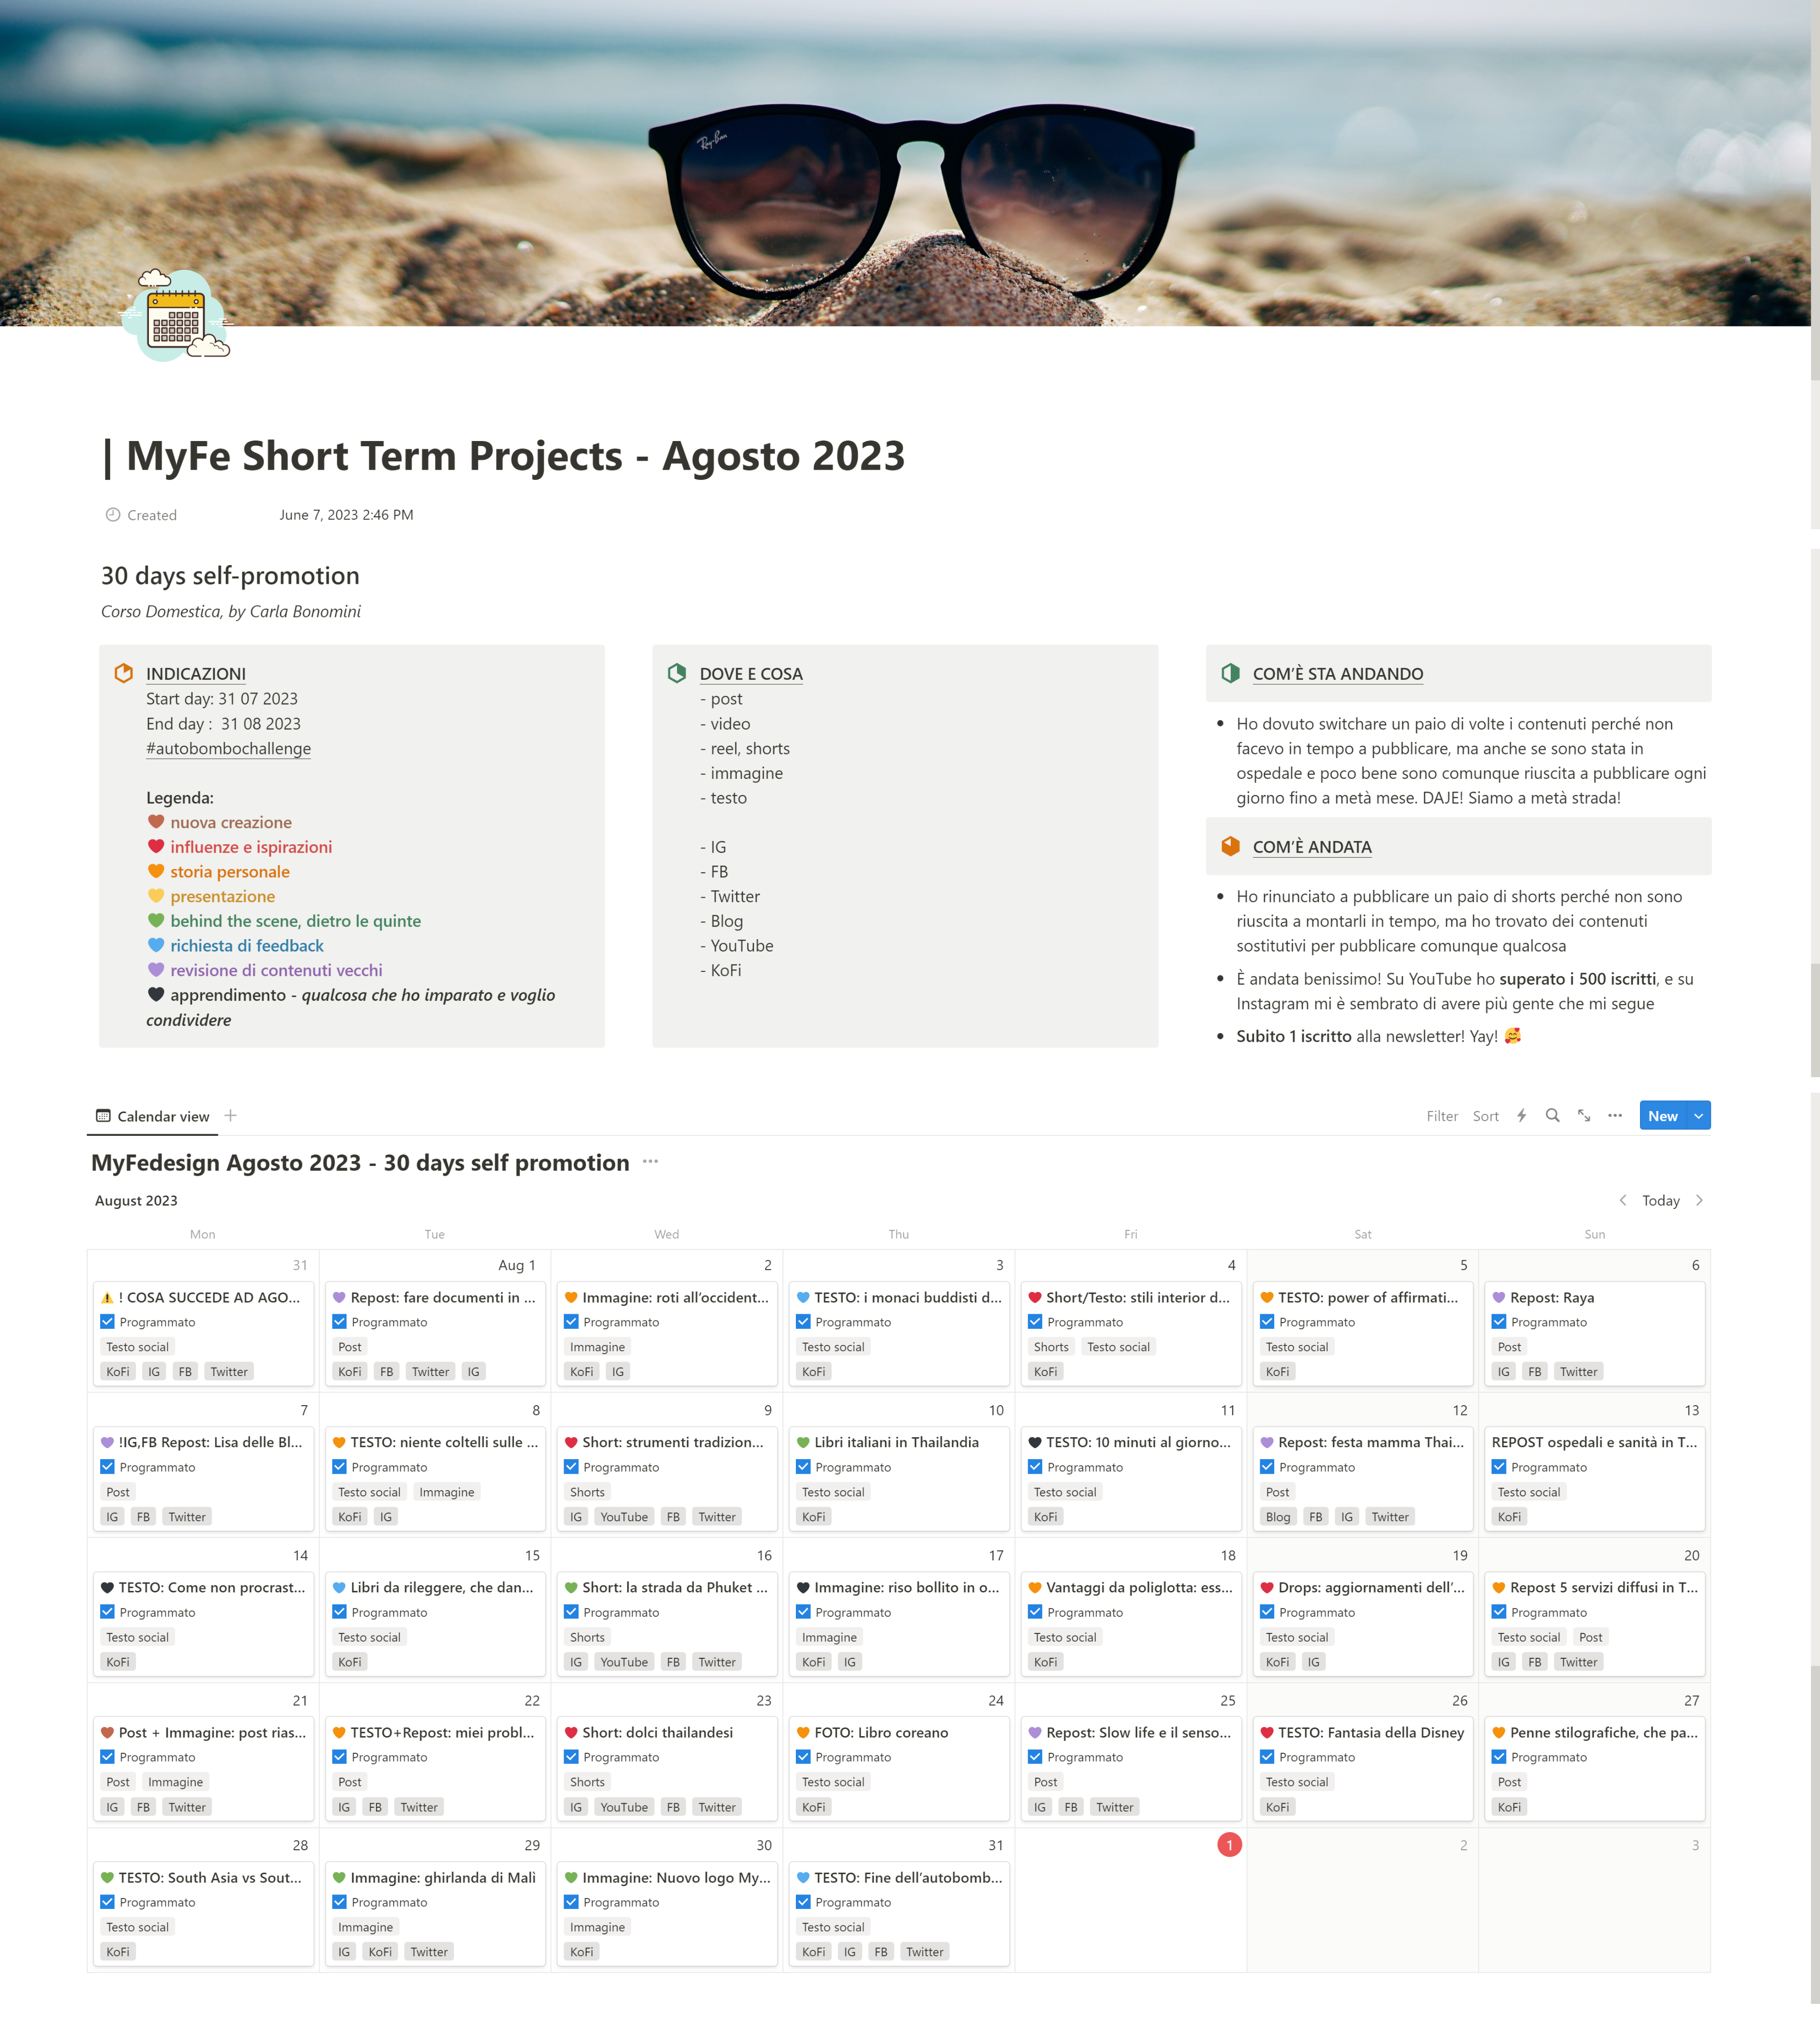Open the New button dropdown arrow
Screen dimensions: 1820x2021
tap(1698, 1115)
